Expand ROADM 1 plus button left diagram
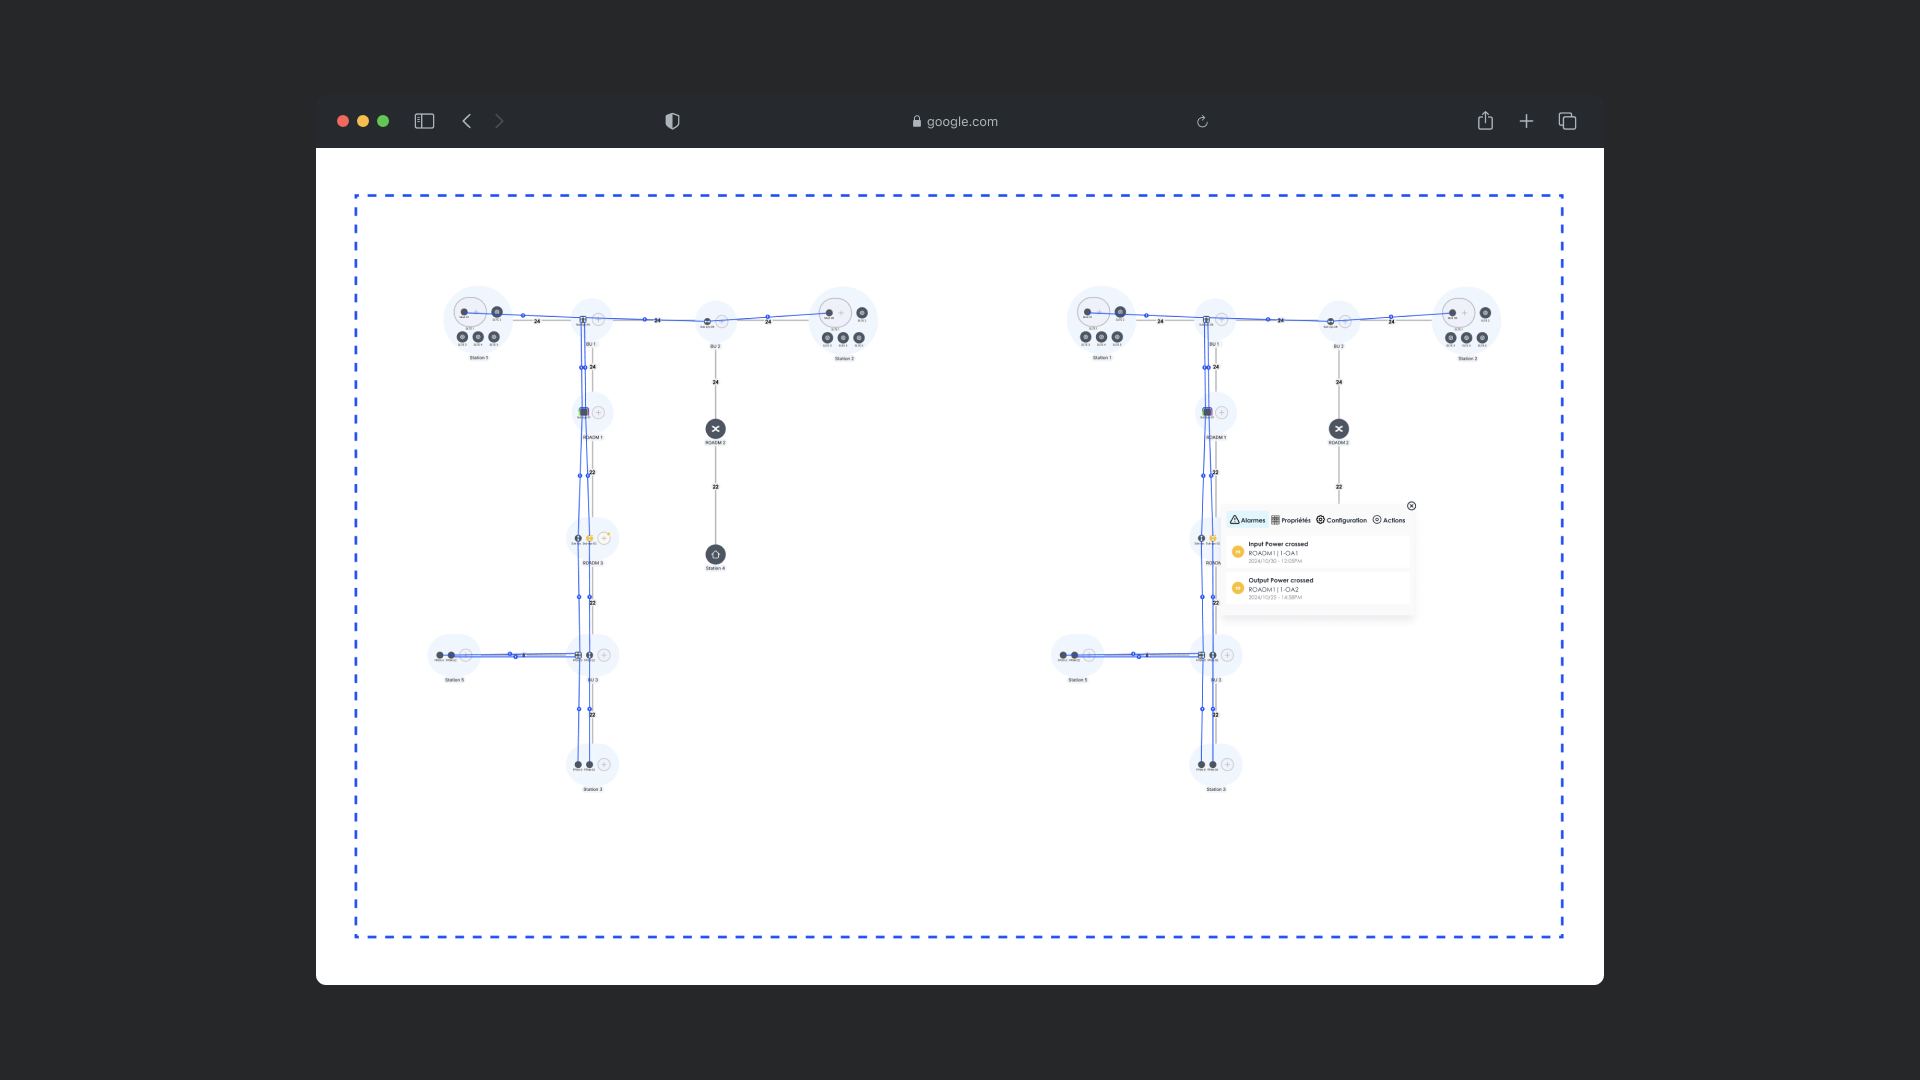This screenshot has height=1080, width=1920. [598, 412]
